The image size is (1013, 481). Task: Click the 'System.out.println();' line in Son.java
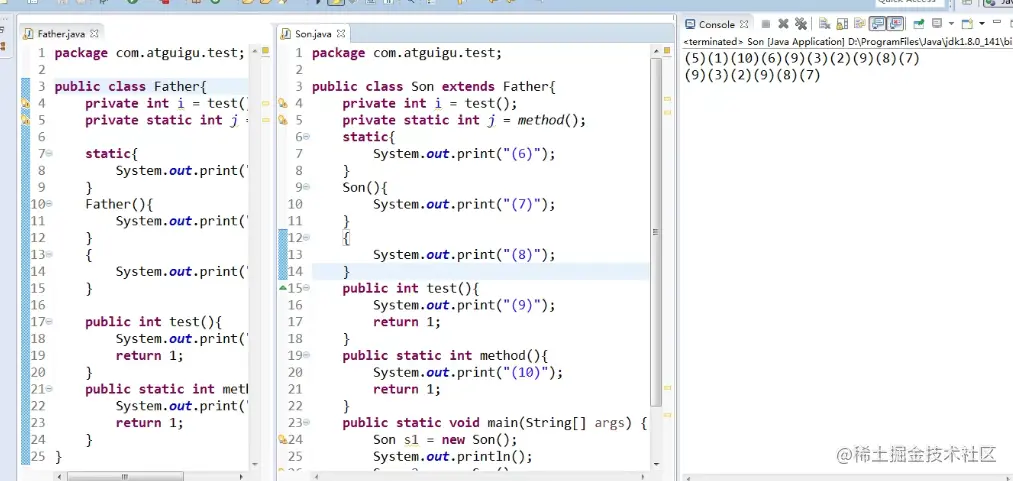(x=452, y=456)
